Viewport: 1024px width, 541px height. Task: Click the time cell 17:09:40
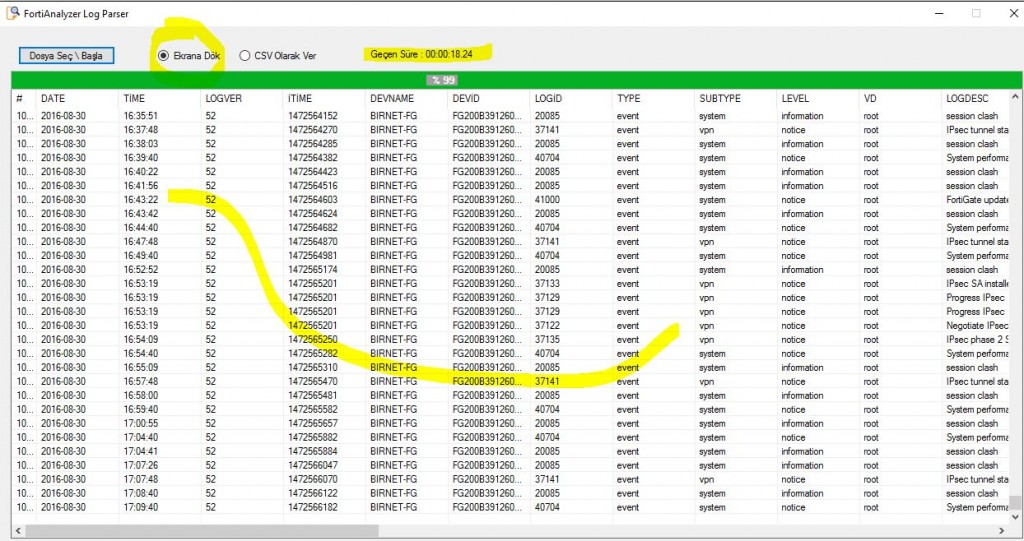[140, 507]
